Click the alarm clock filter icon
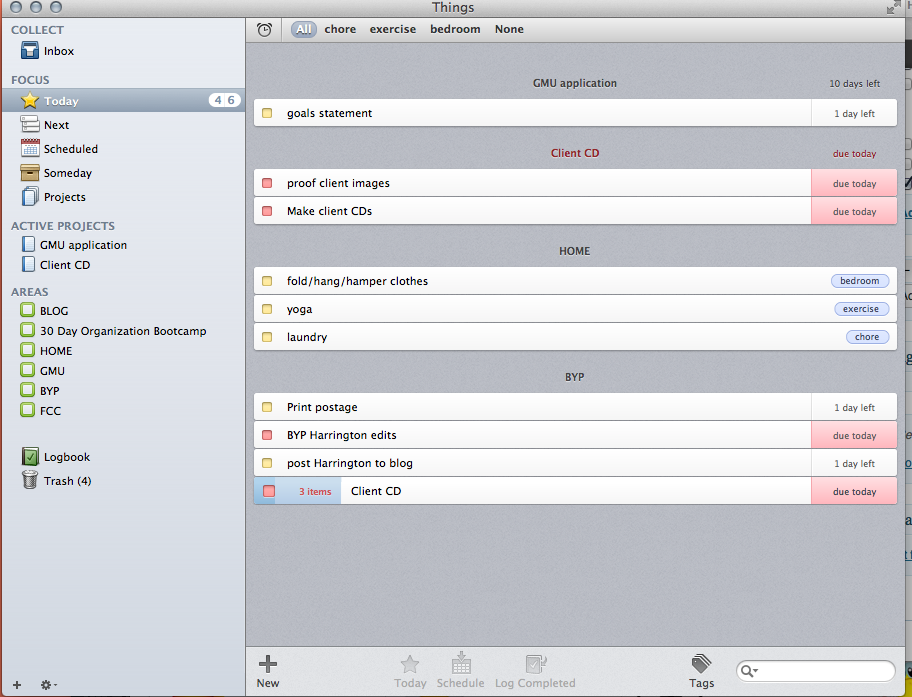The image size is (912, 697). coord(264,30)
